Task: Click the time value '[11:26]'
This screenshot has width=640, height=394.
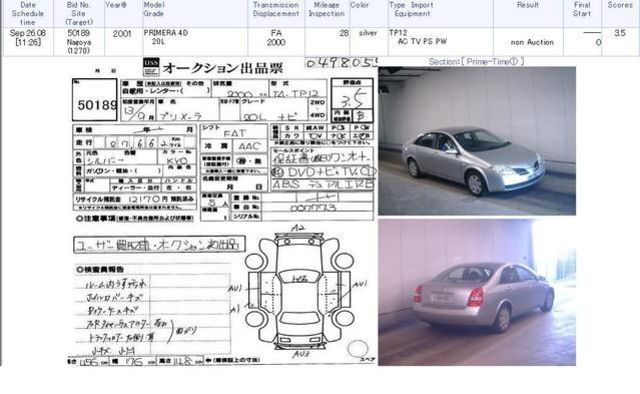Action: 28,42
